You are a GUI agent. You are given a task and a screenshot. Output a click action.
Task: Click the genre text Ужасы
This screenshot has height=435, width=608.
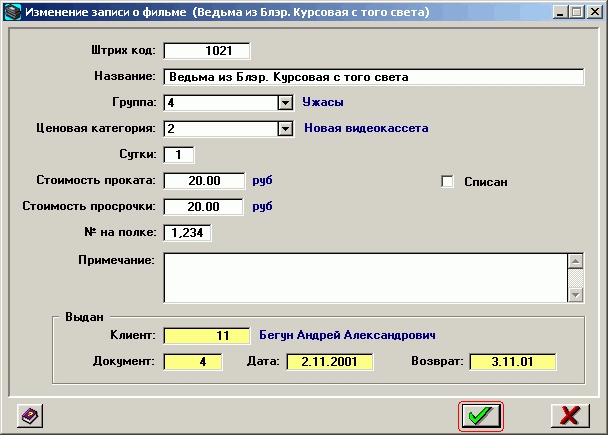[323, 102]
